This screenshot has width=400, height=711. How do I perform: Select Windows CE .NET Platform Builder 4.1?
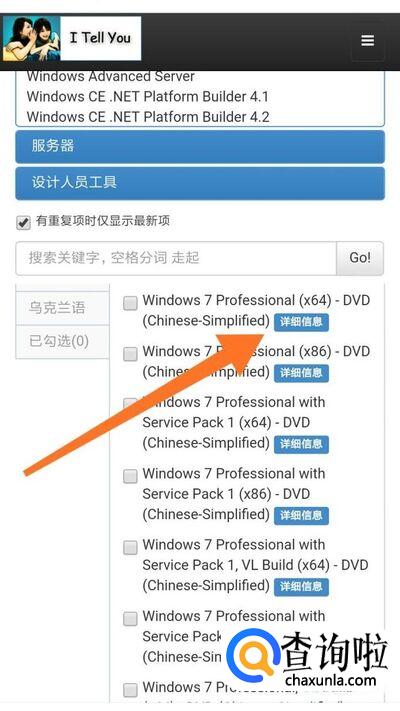click(x=148, y=97)
